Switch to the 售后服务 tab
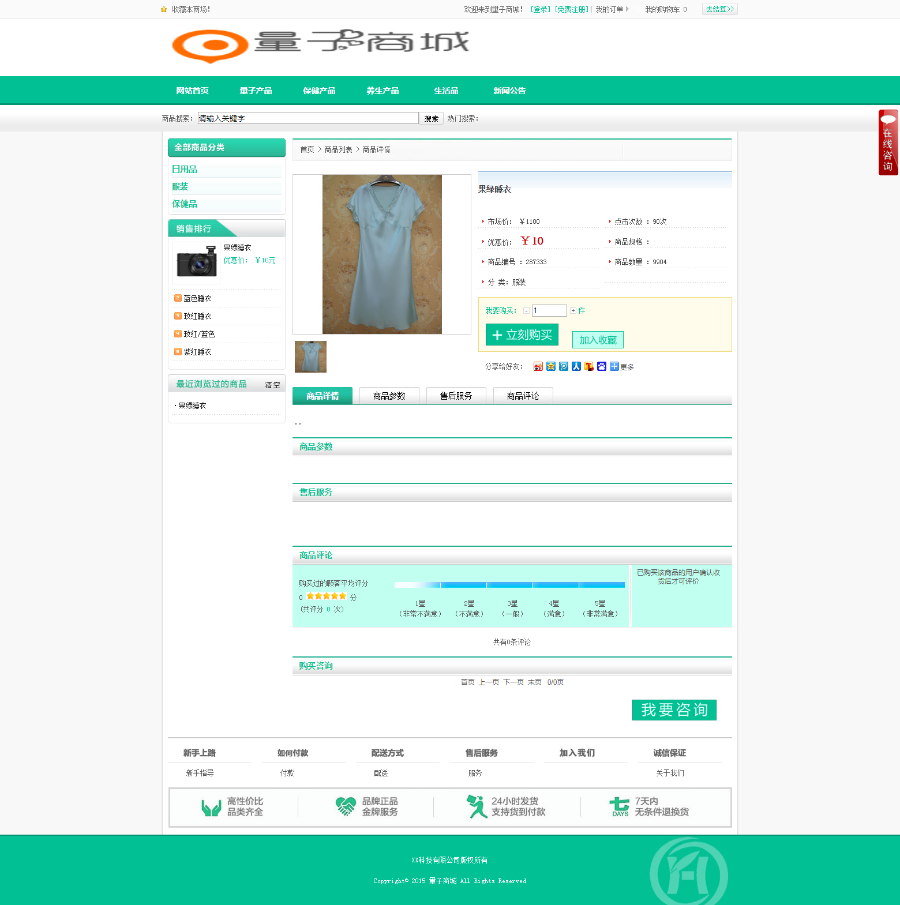 (456, 396)
